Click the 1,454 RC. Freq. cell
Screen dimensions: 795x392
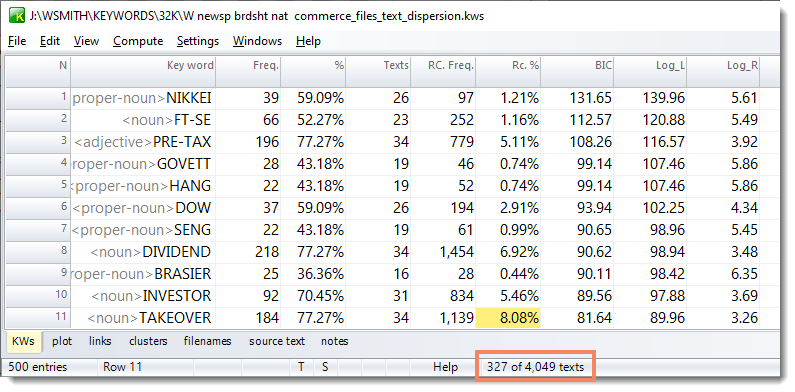coord(443,252)
